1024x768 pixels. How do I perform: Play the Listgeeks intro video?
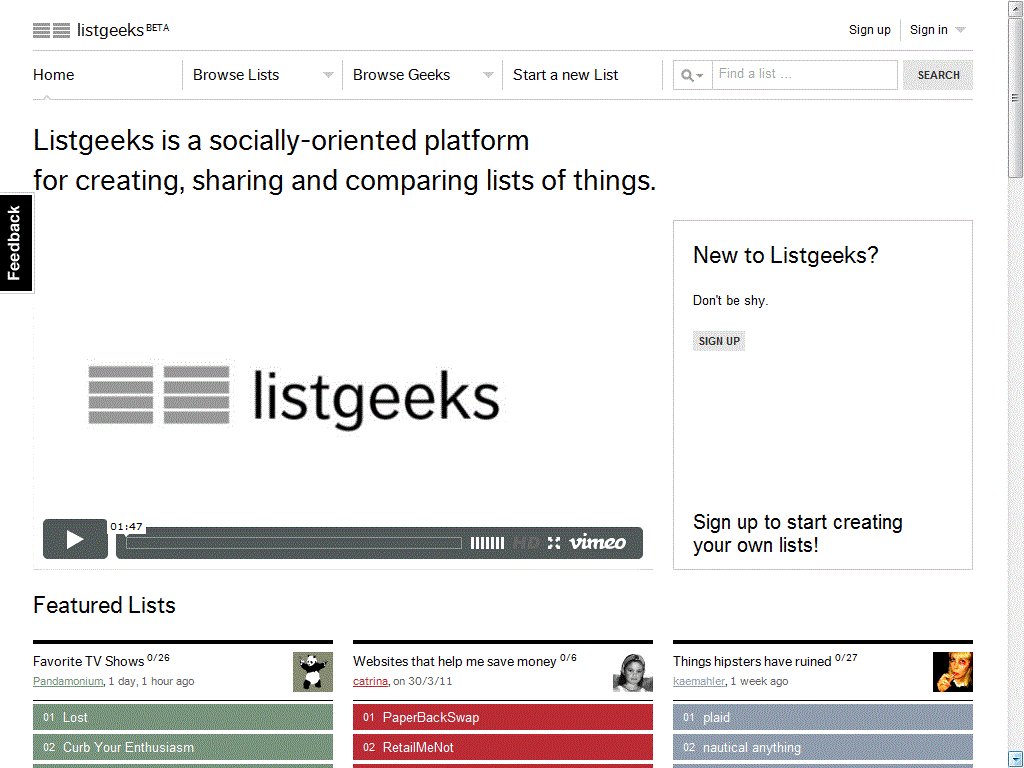click(75, 540)
